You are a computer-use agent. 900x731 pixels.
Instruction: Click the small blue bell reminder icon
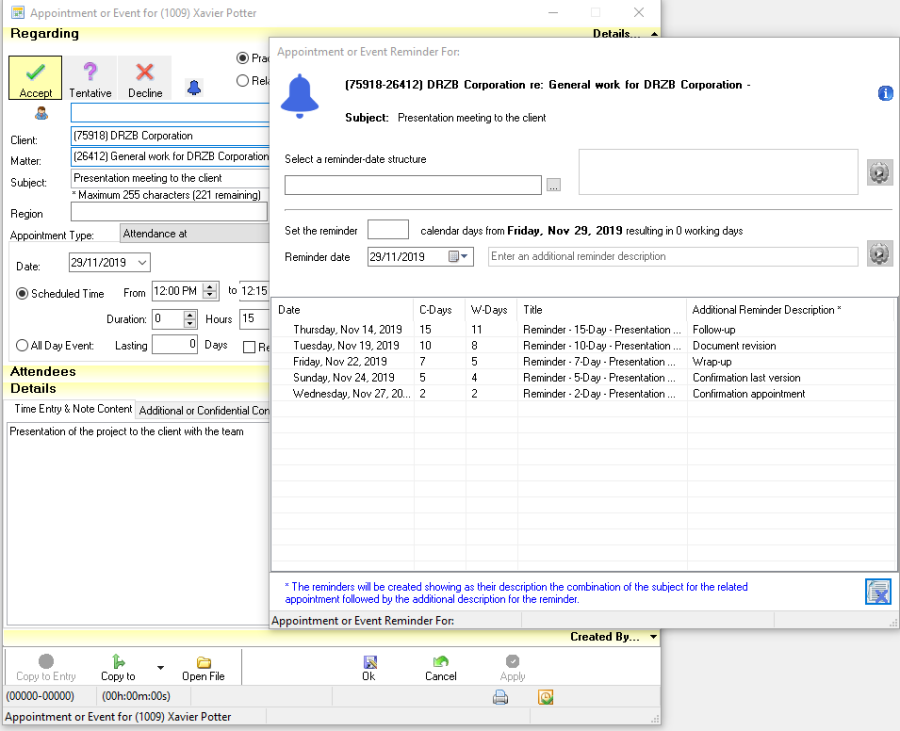(194, 87)
